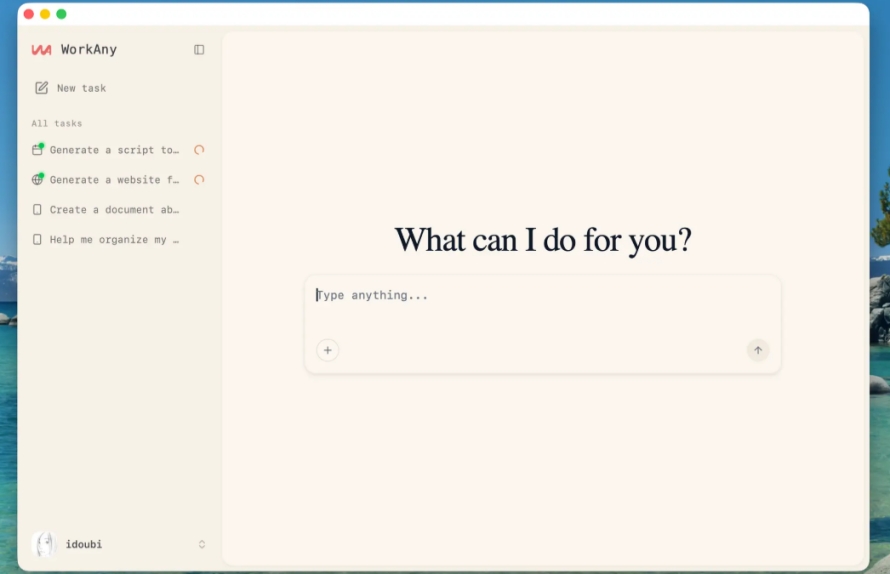Click the plus attachment button in prompt box
The image size is (890, 574).
328,350
